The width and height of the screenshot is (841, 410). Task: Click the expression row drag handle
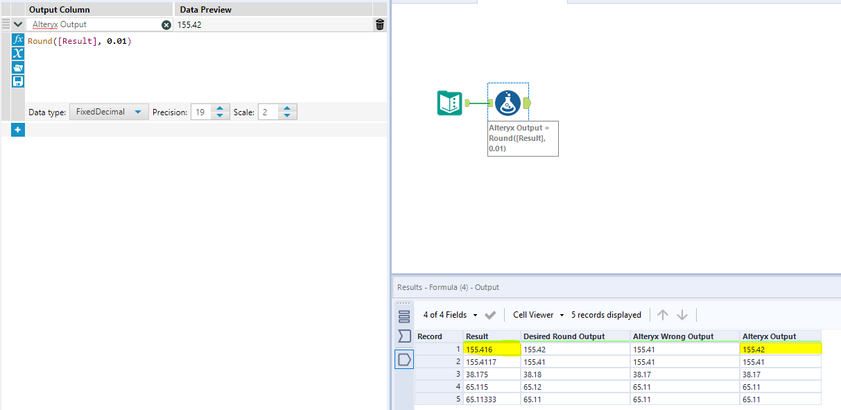pos(6,24)
